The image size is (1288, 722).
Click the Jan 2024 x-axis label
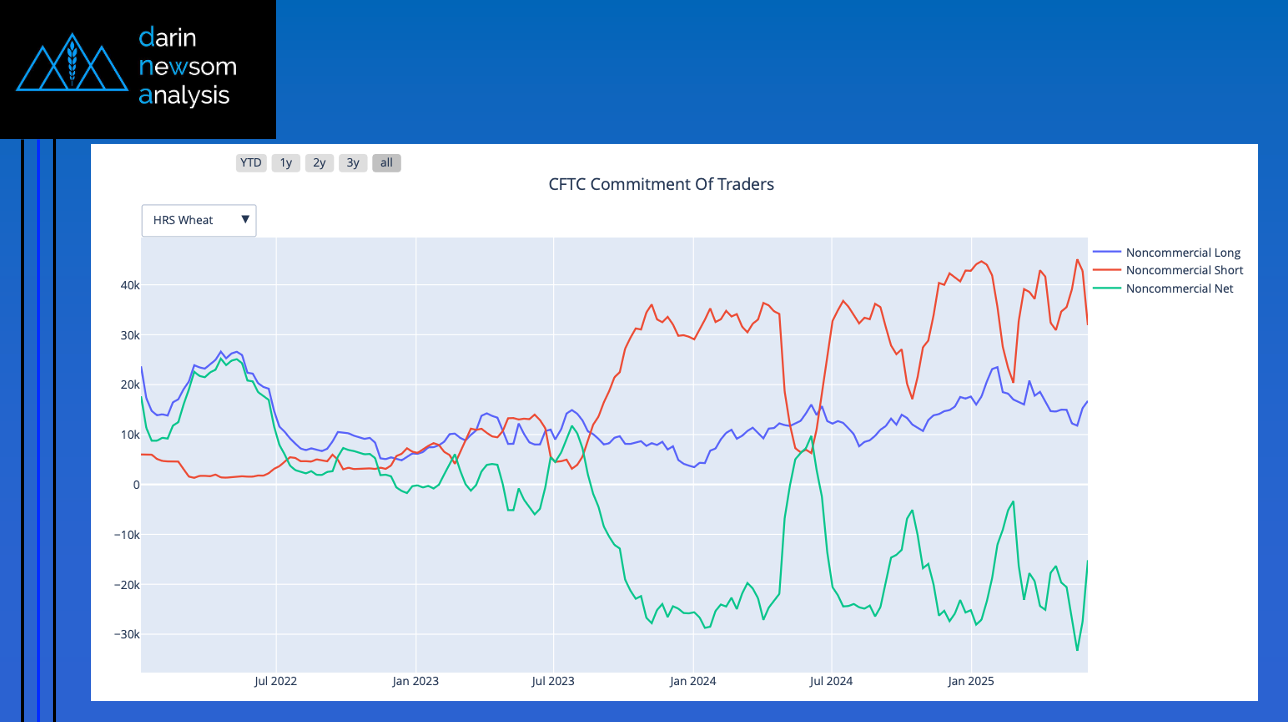[693, 682]
